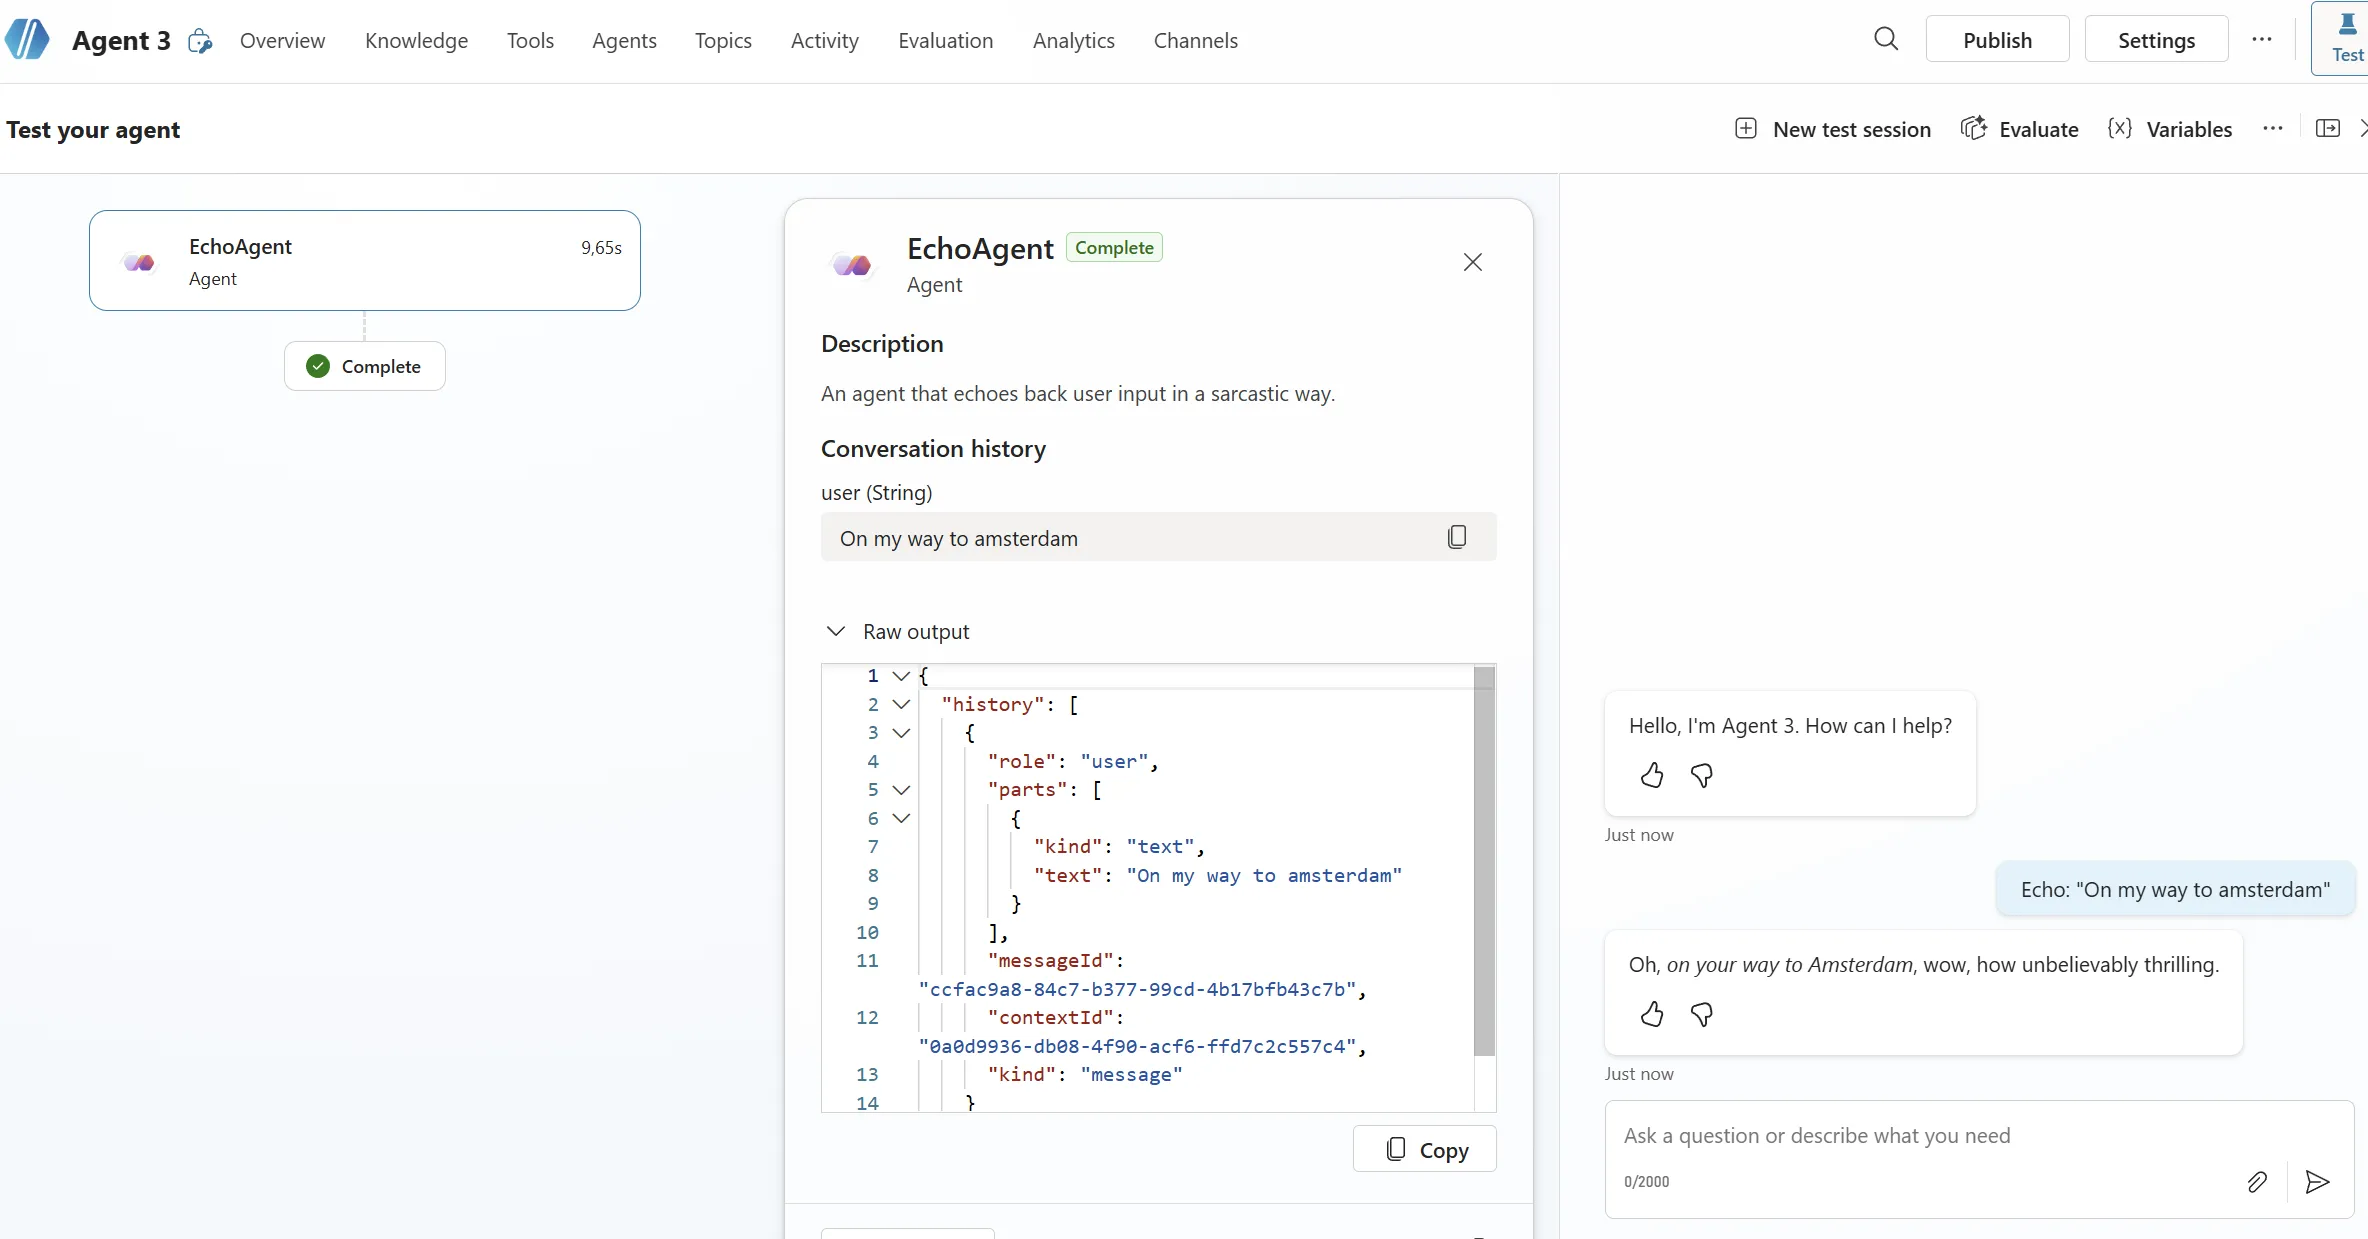
Task: Open the Analytics tab
Action: [x=1073, y=40]
